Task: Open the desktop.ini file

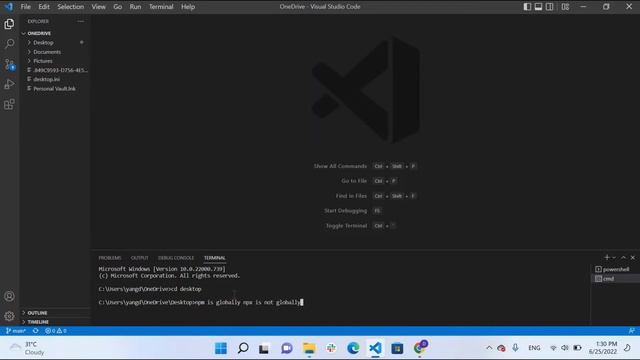Action: (x=55, y=79)
